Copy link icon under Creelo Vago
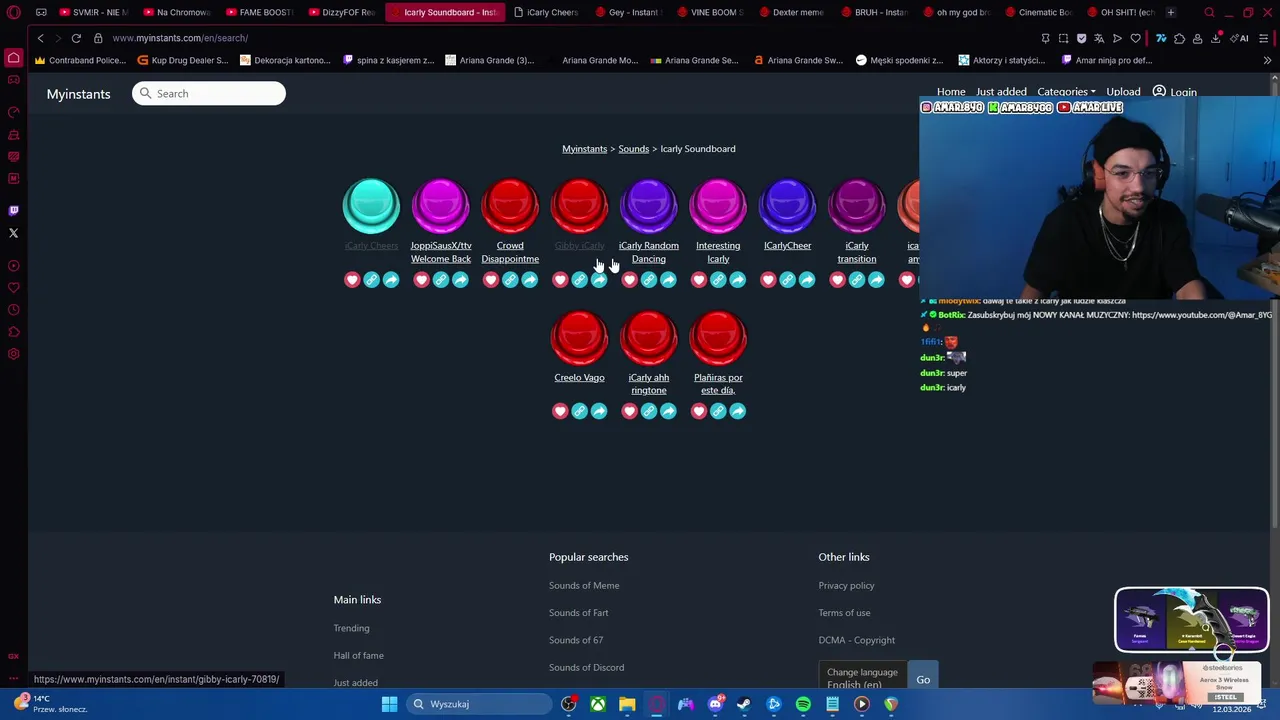1280x720 pixels. tap(579, 411)
